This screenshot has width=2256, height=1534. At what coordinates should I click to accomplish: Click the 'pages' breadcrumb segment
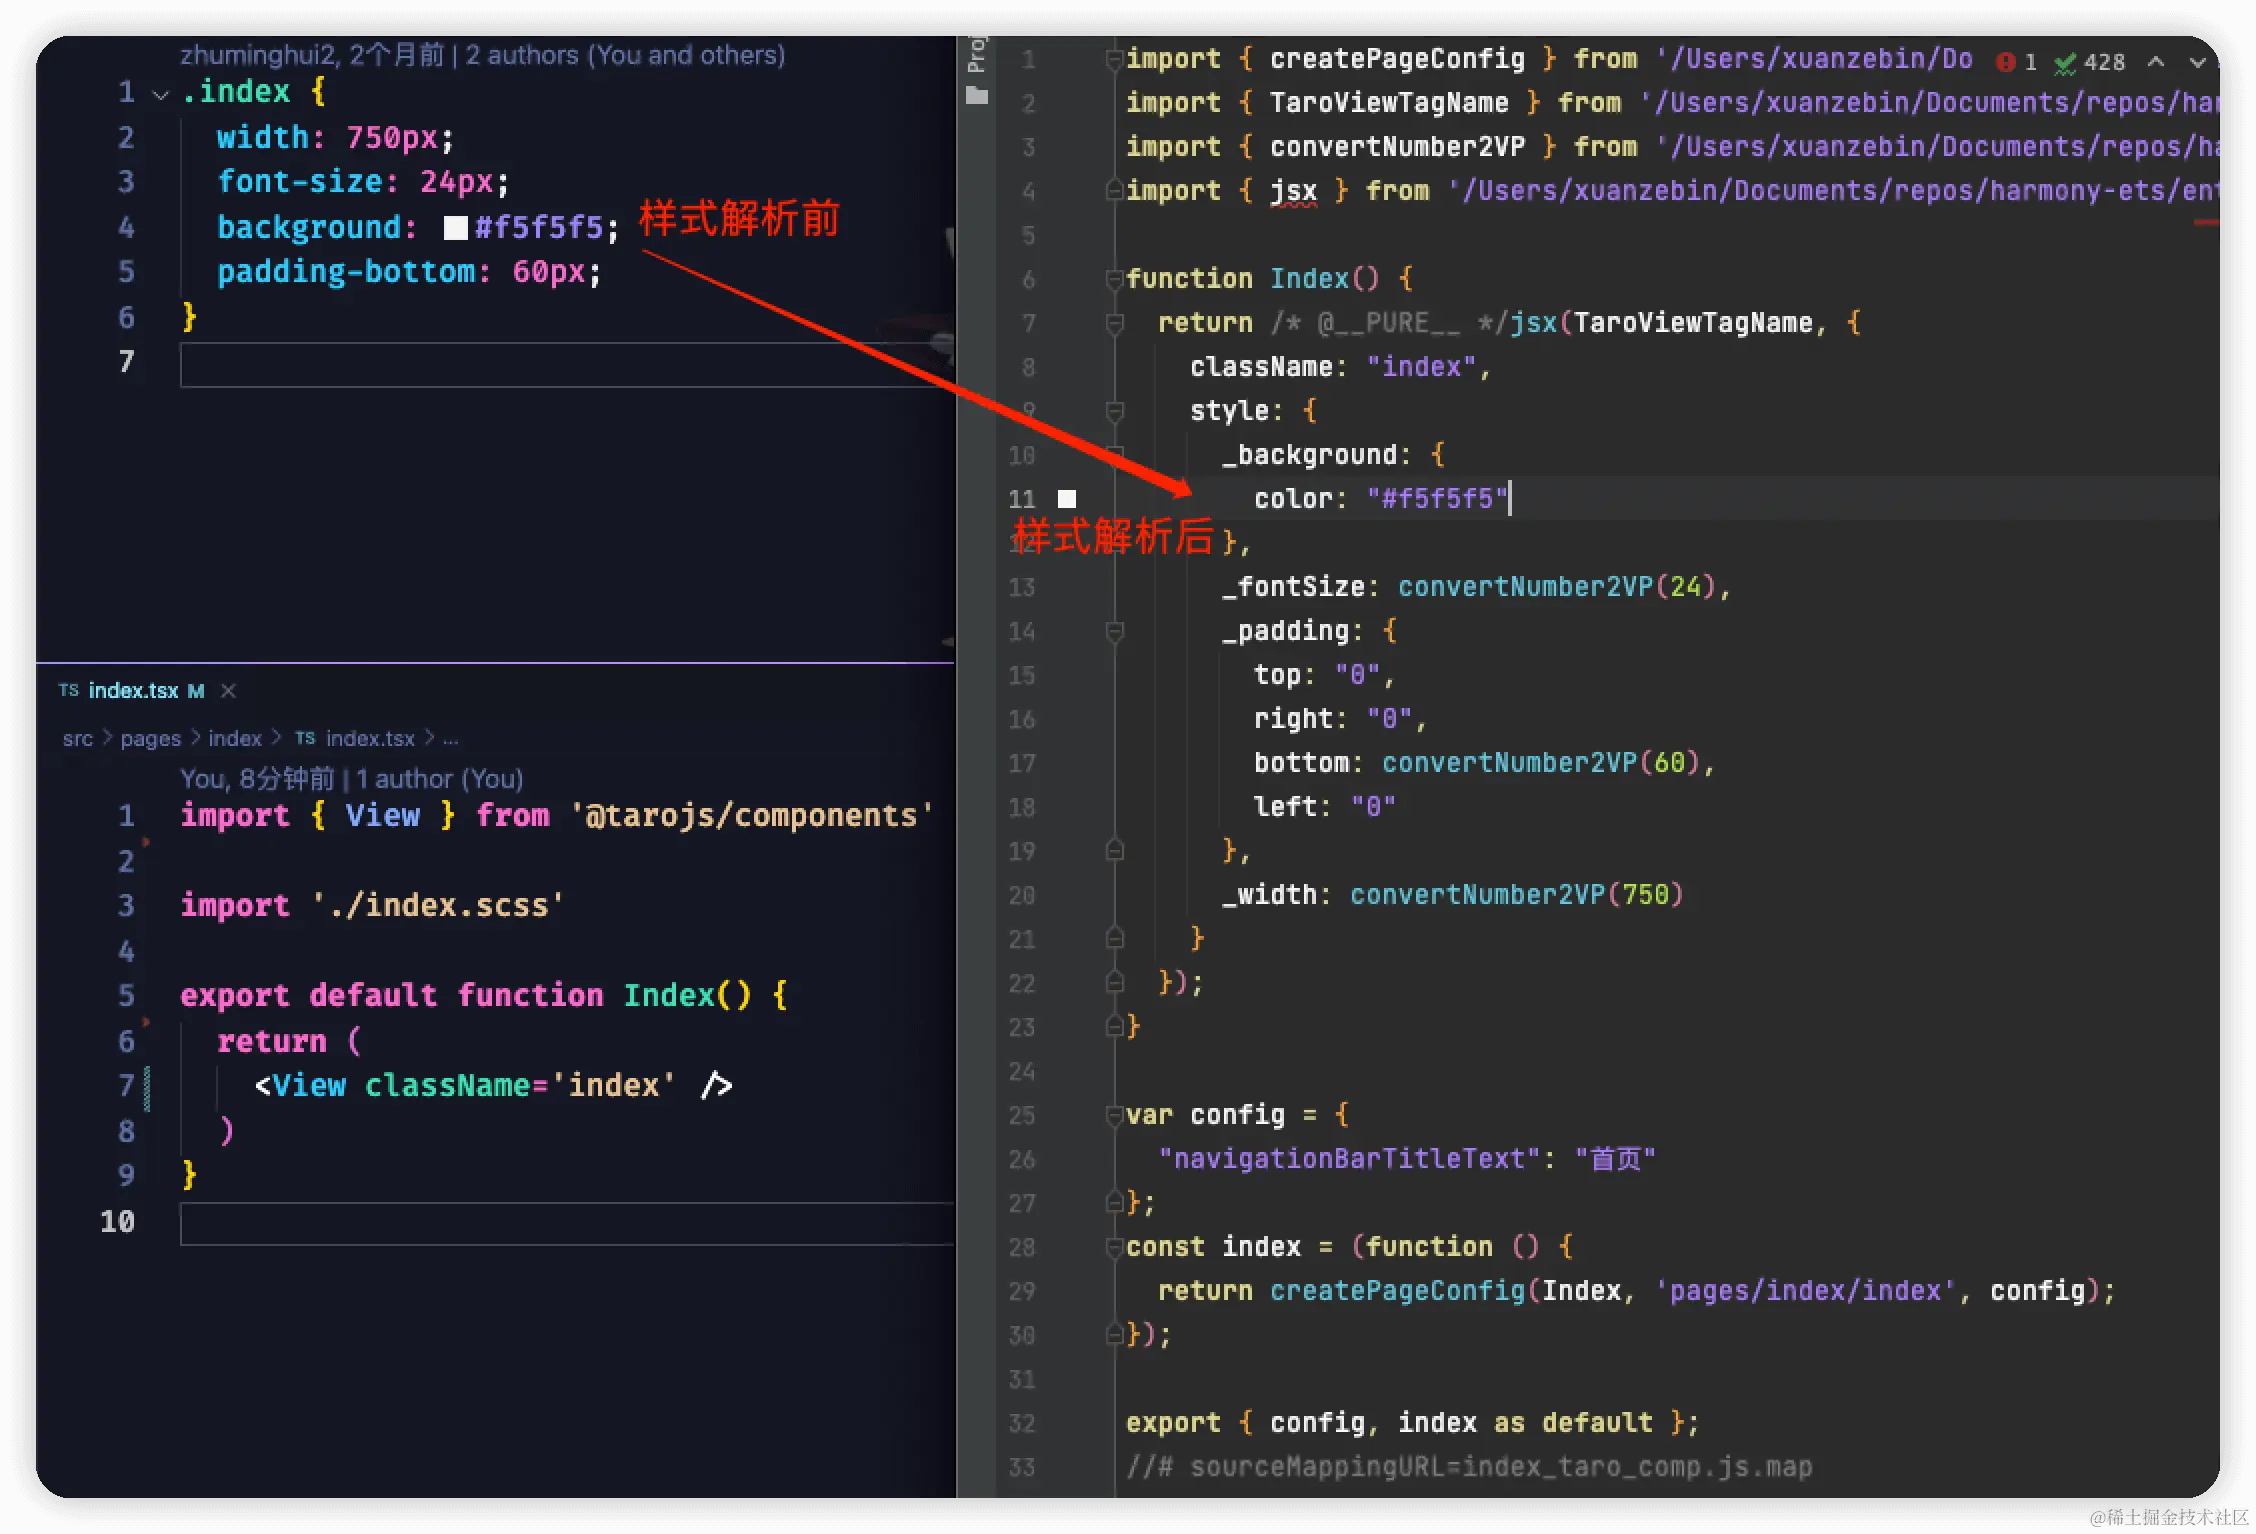tap(150, 738)
